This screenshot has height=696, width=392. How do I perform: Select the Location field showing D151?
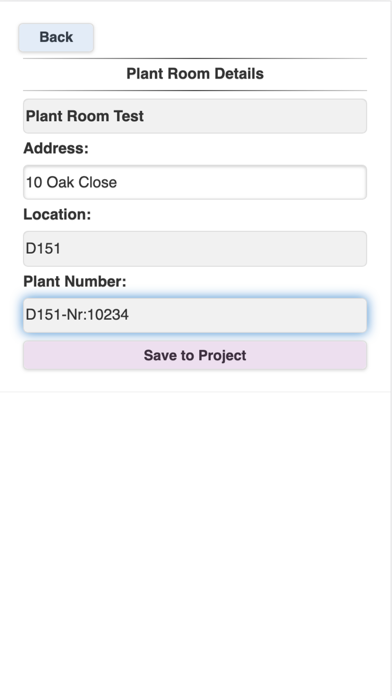[x=195, y=249]
